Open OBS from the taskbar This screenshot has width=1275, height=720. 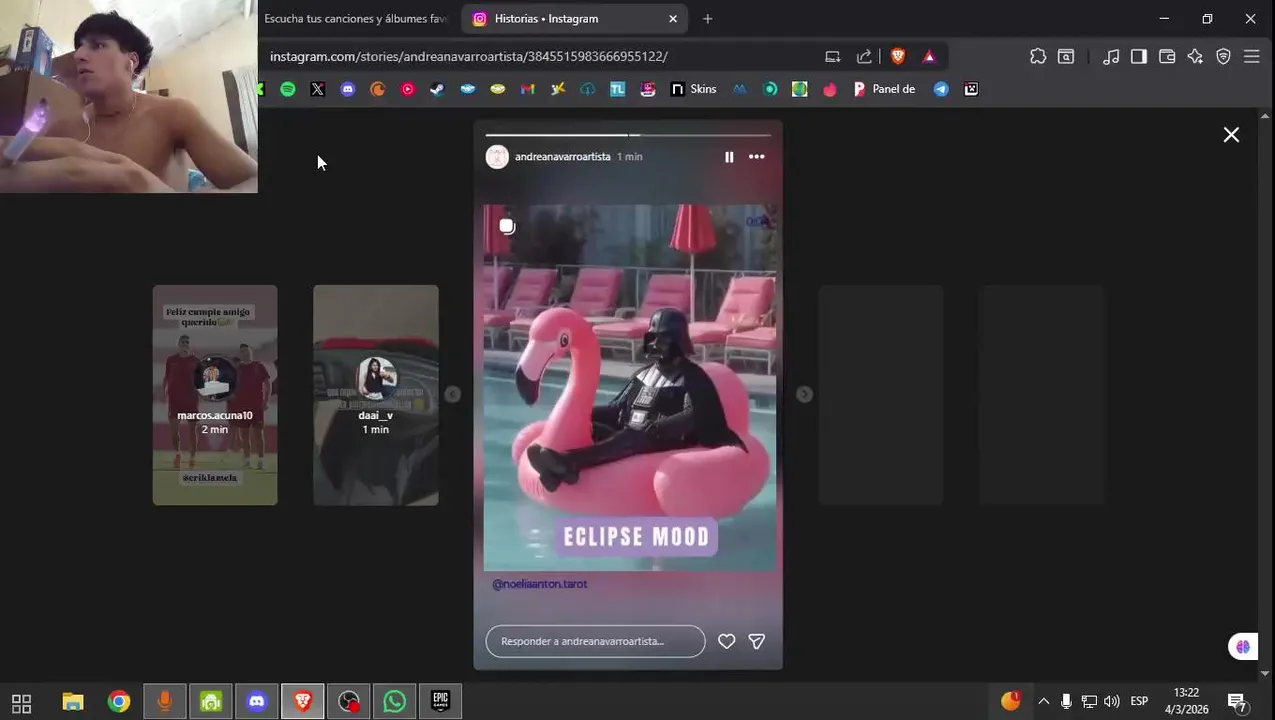[349, 702]
